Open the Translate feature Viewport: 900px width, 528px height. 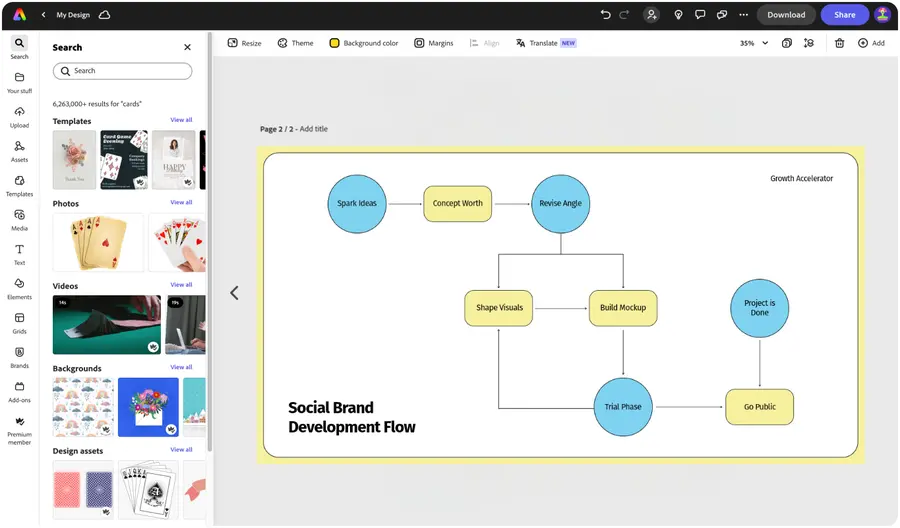coord(546,43)
